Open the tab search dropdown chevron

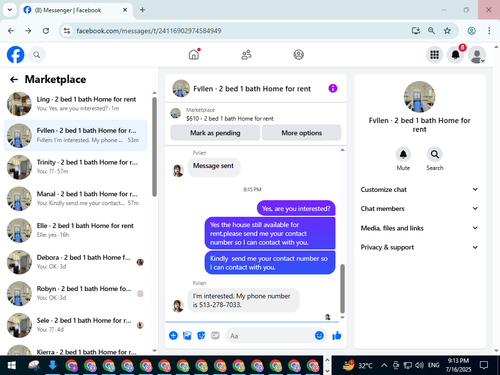10,10
